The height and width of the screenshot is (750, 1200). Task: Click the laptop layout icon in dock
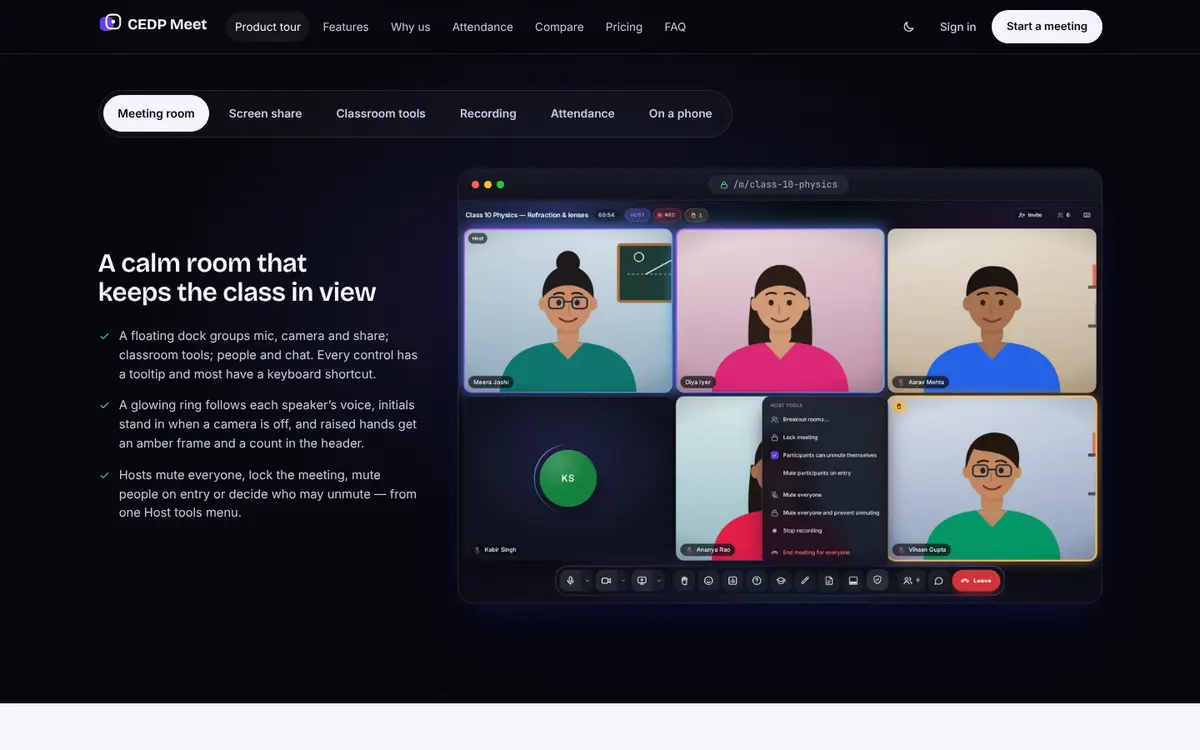[x=853, y=580]
